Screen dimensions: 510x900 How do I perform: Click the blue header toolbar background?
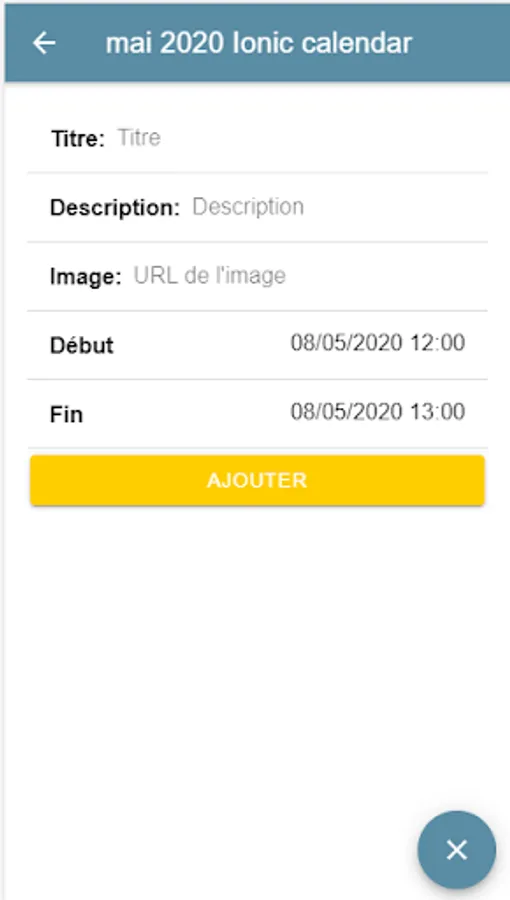[459, 43]
